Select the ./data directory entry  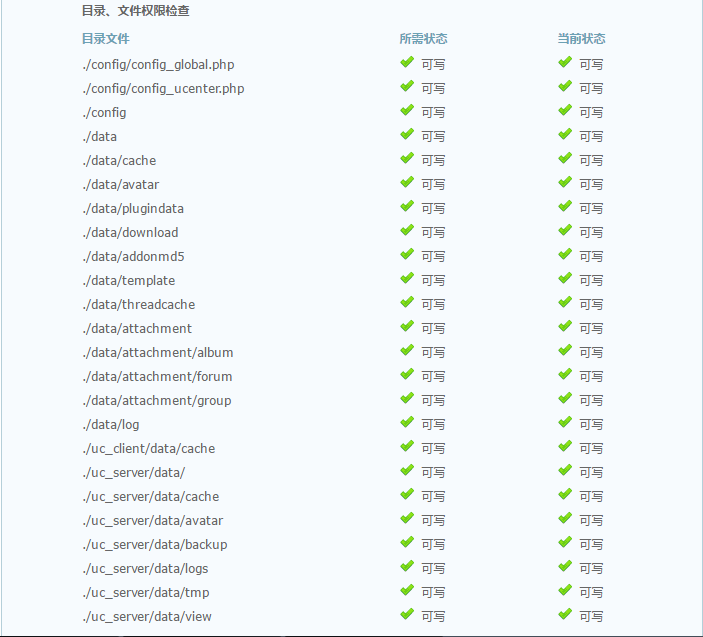click(x=100, y=137)
